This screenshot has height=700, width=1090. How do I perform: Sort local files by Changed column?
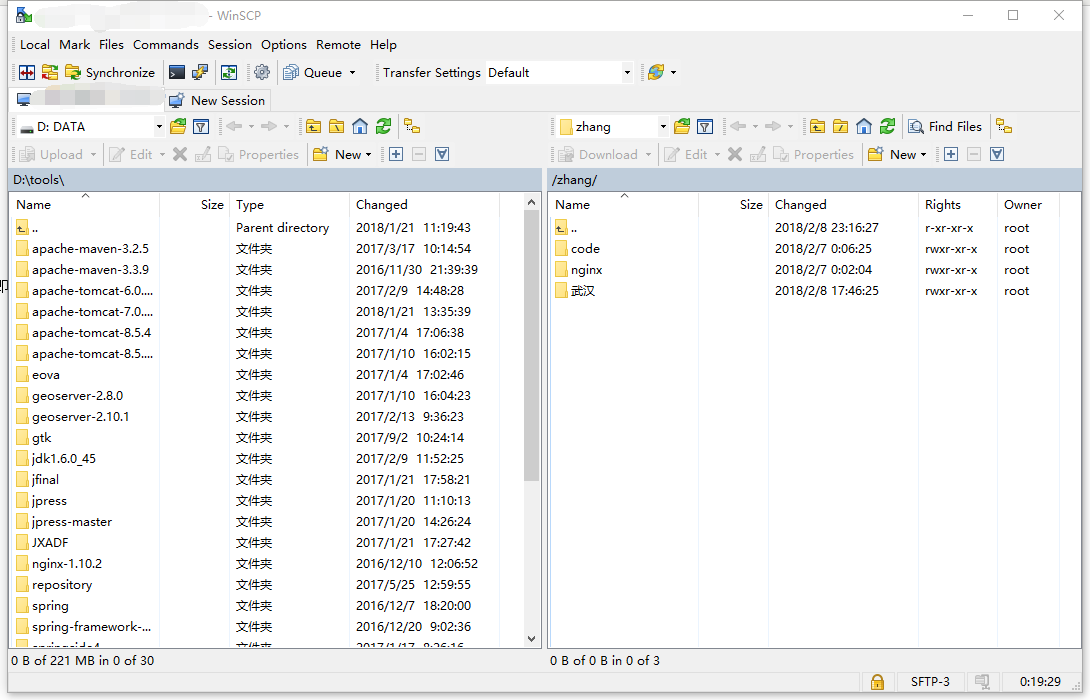pos(424,204)
